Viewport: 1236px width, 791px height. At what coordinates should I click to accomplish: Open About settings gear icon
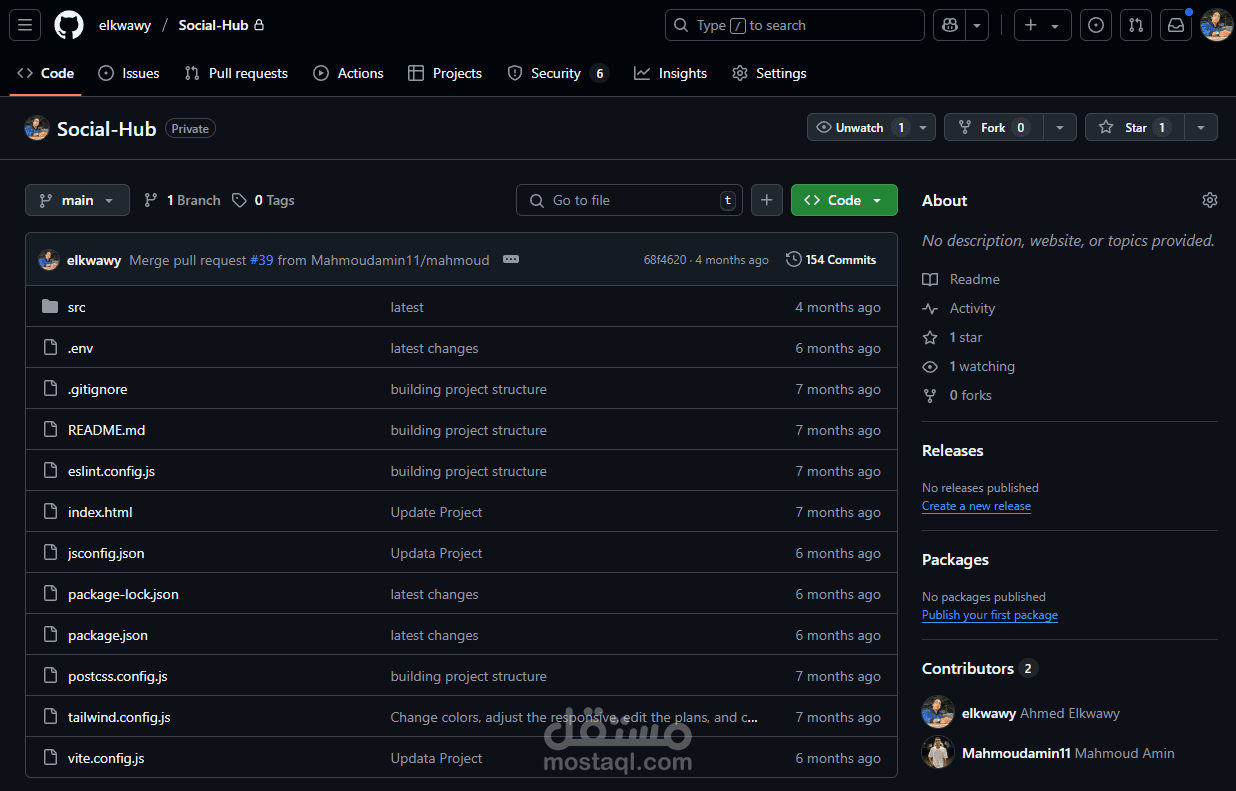pyautogui.click(x=1210, y=200)
